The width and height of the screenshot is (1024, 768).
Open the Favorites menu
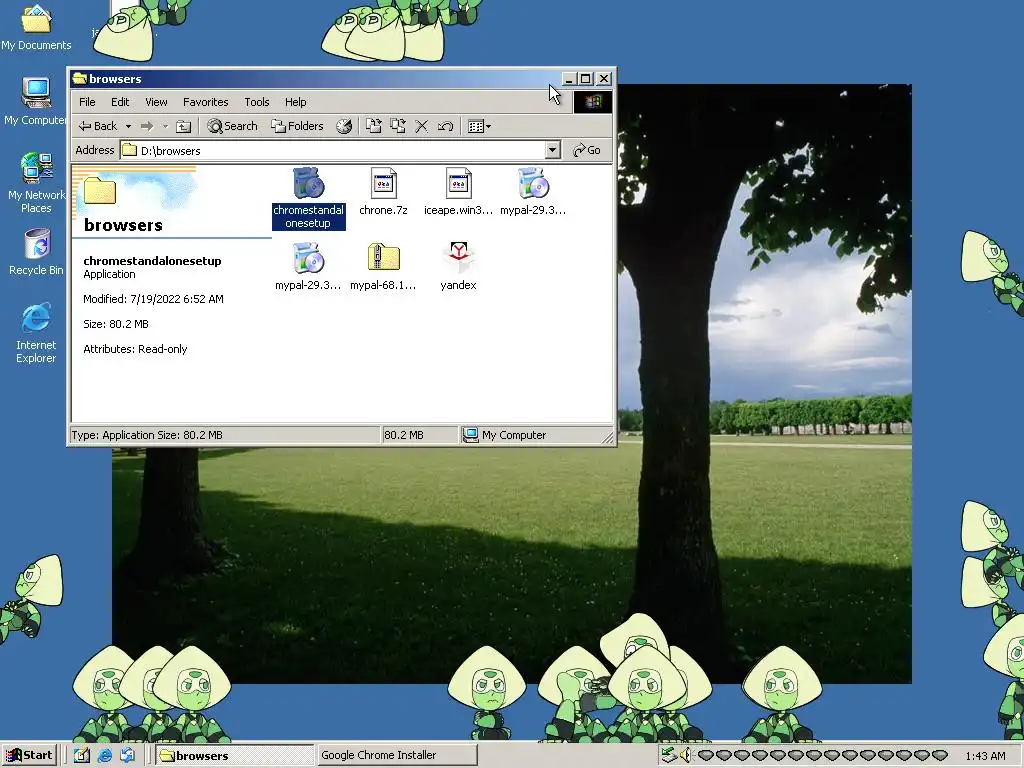tap(206, 102)
